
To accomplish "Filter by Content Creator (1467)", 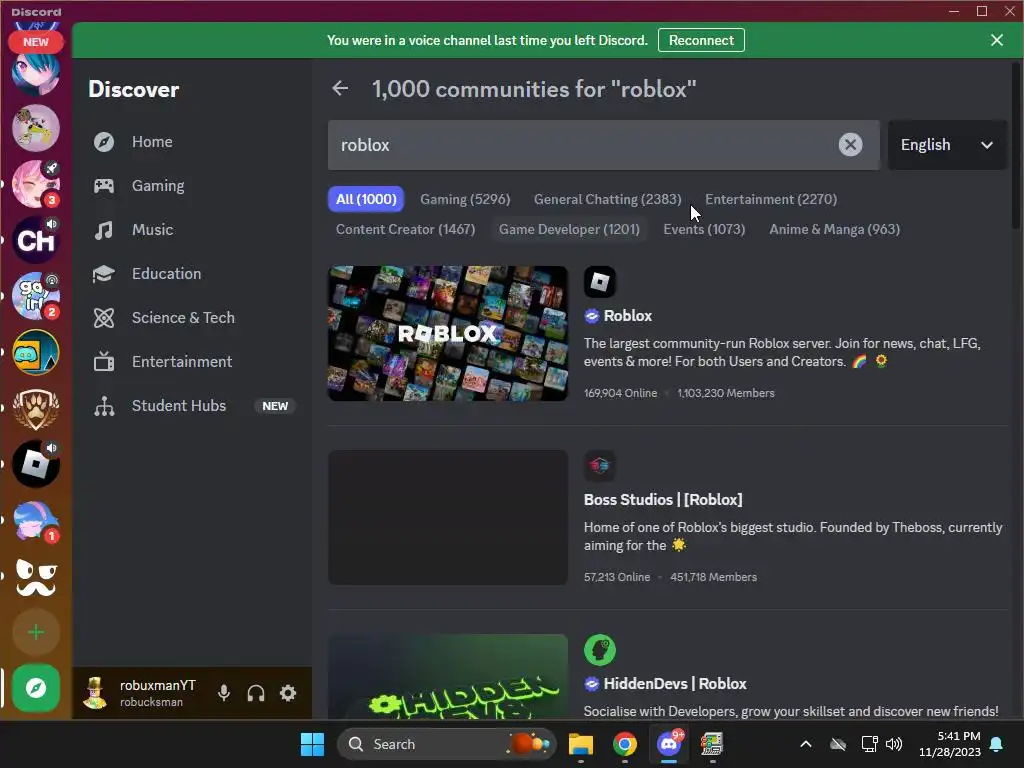I will pyautogui.click(x=405, y=229).
